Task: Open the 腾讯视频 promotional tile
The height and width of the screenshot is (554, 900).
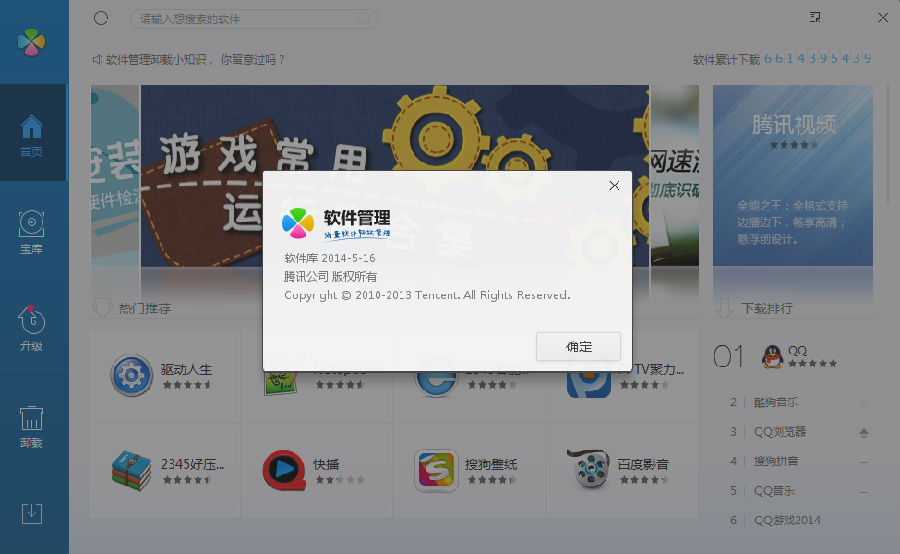Action: pyautogui.click(x=793, y=175)
